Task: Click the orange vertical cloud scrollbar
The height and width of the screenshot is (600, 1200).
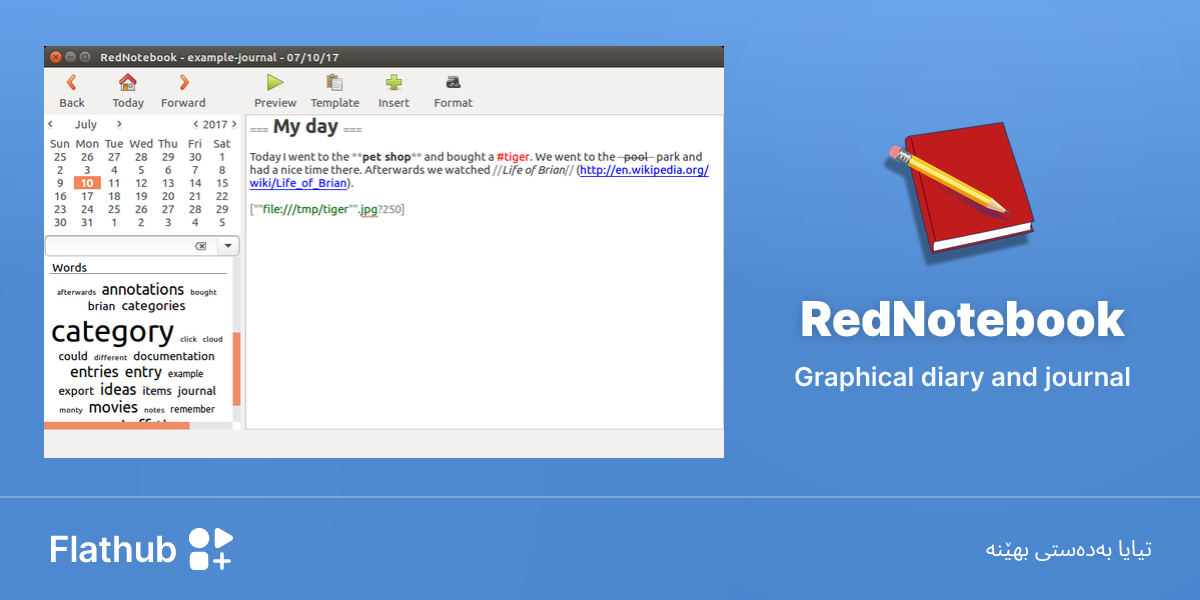Action: coord(237,369)
